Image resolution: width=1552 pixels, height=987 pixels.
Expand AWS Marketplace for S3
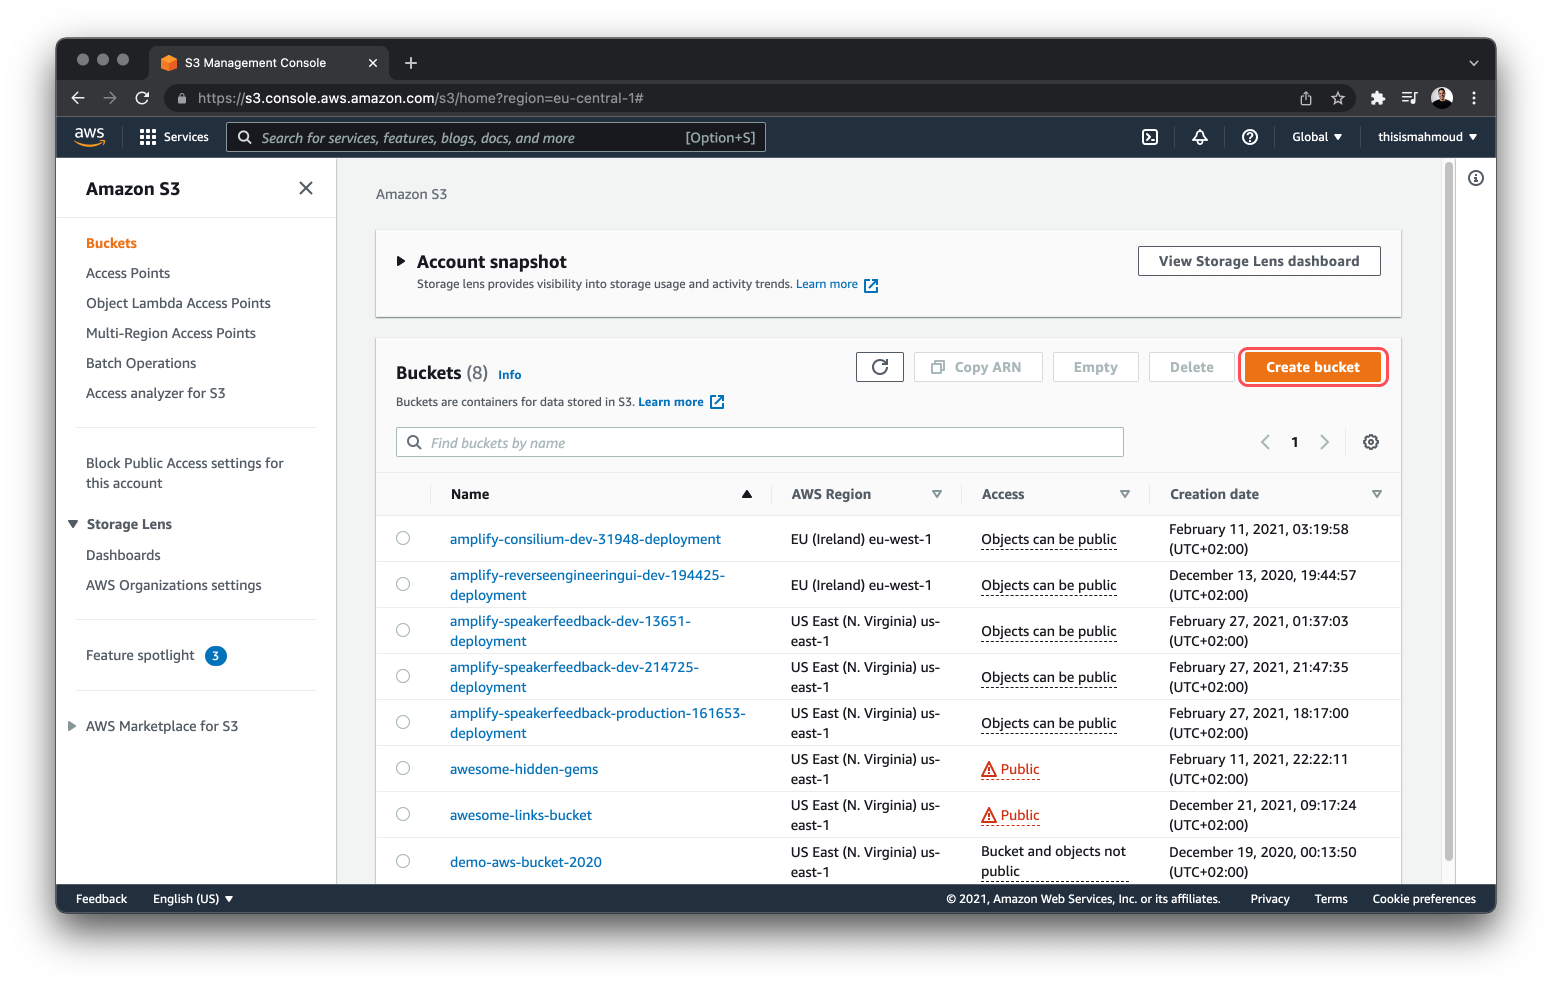[72, 726]
